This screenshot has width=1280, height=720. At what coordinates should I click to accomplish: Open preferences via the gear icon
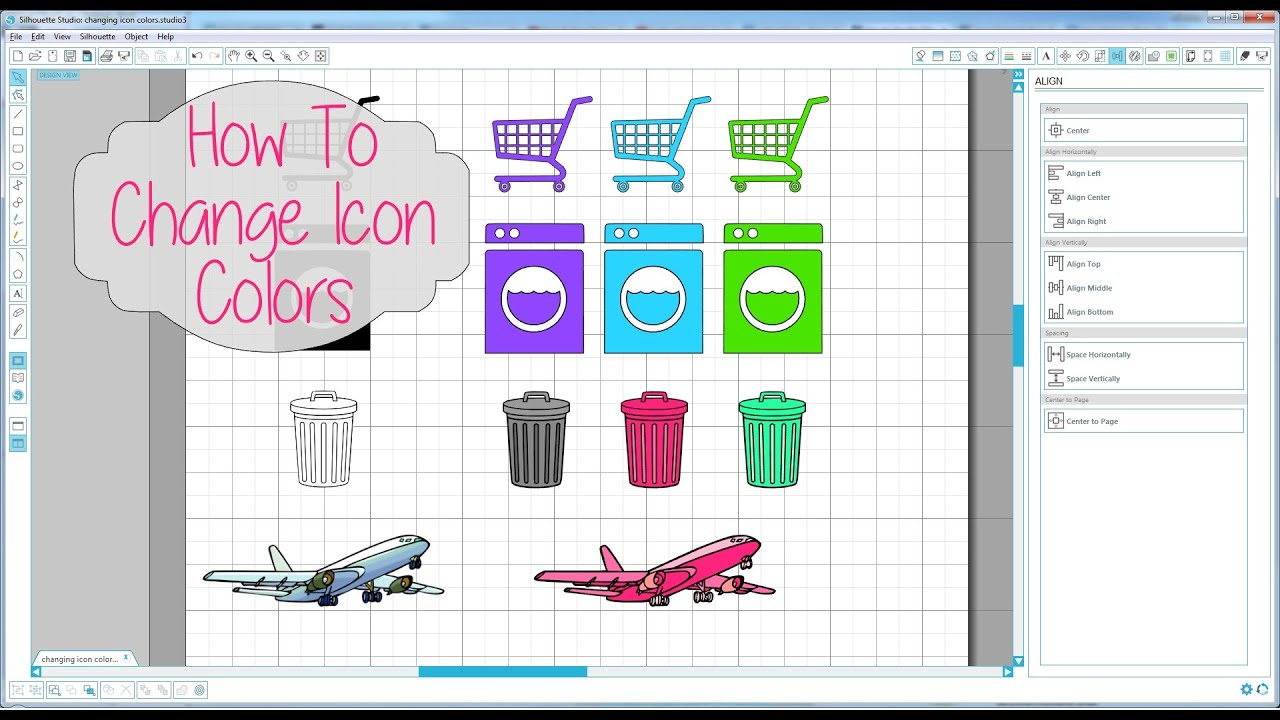tap(1246, 689)
